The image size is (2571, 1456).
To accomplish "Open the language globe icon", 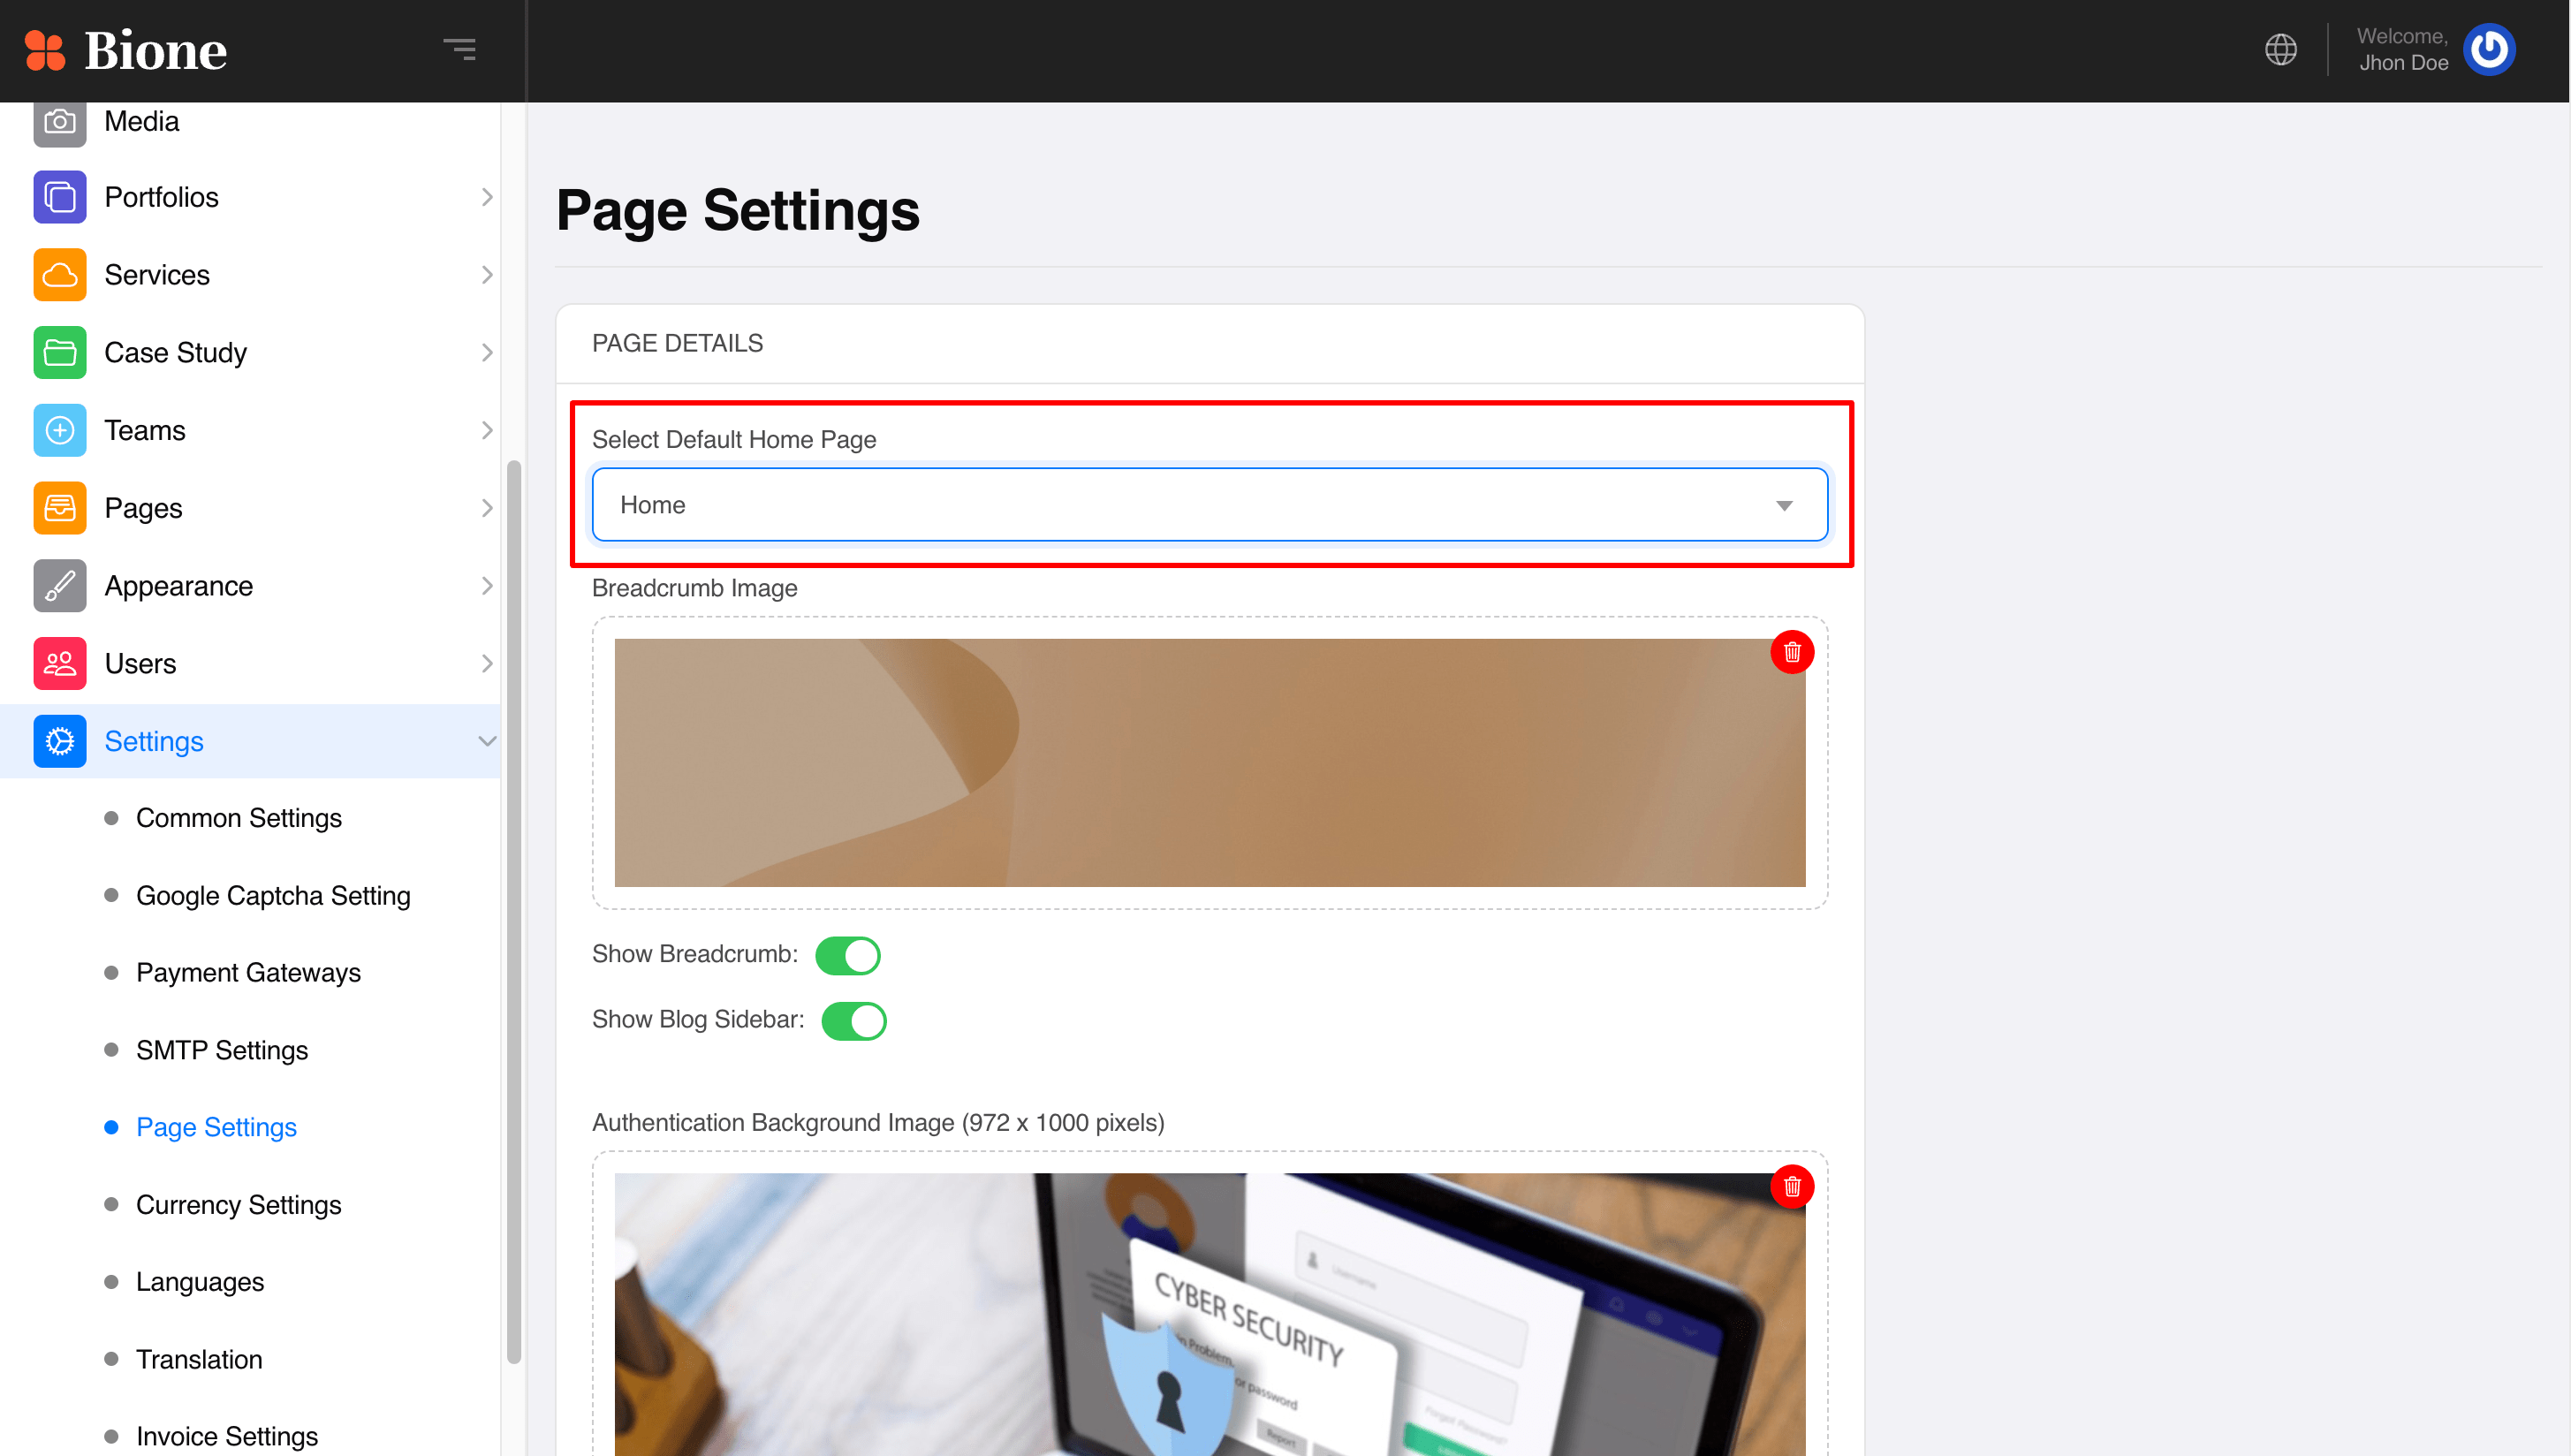I will [2280, 49].
